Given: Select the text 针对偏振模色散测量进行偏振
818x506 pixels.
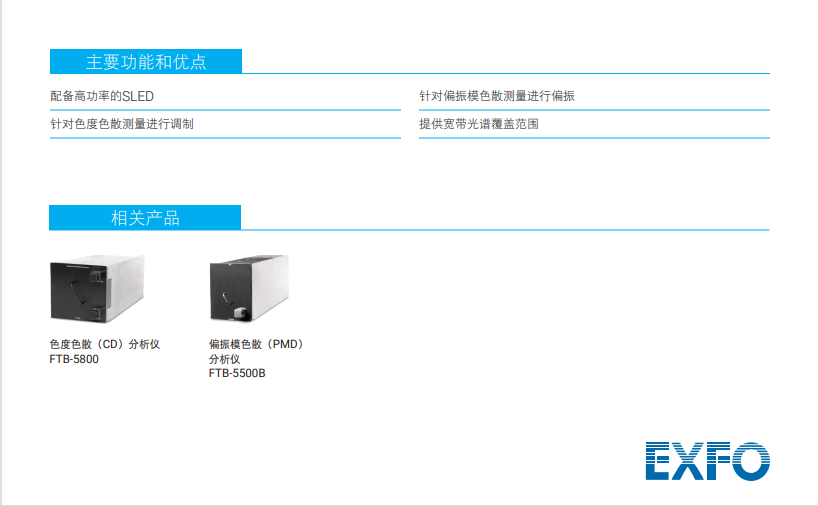Looking at the screenshot, I should (497, 95).
